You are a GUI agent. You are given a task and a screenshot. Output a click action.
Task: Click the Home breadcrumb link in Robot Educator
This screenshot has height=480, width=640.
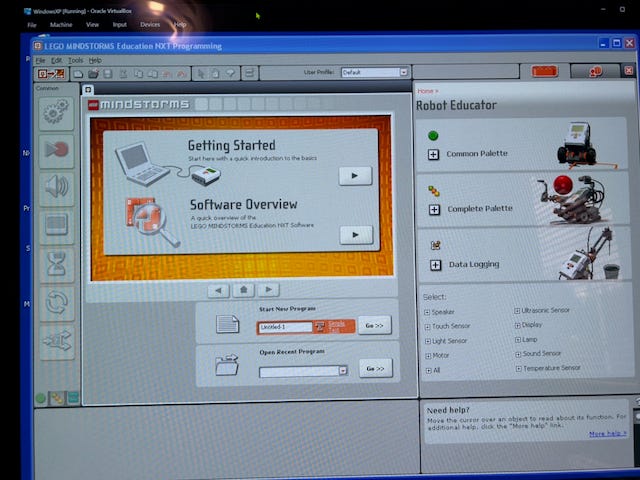click(425, 91)
